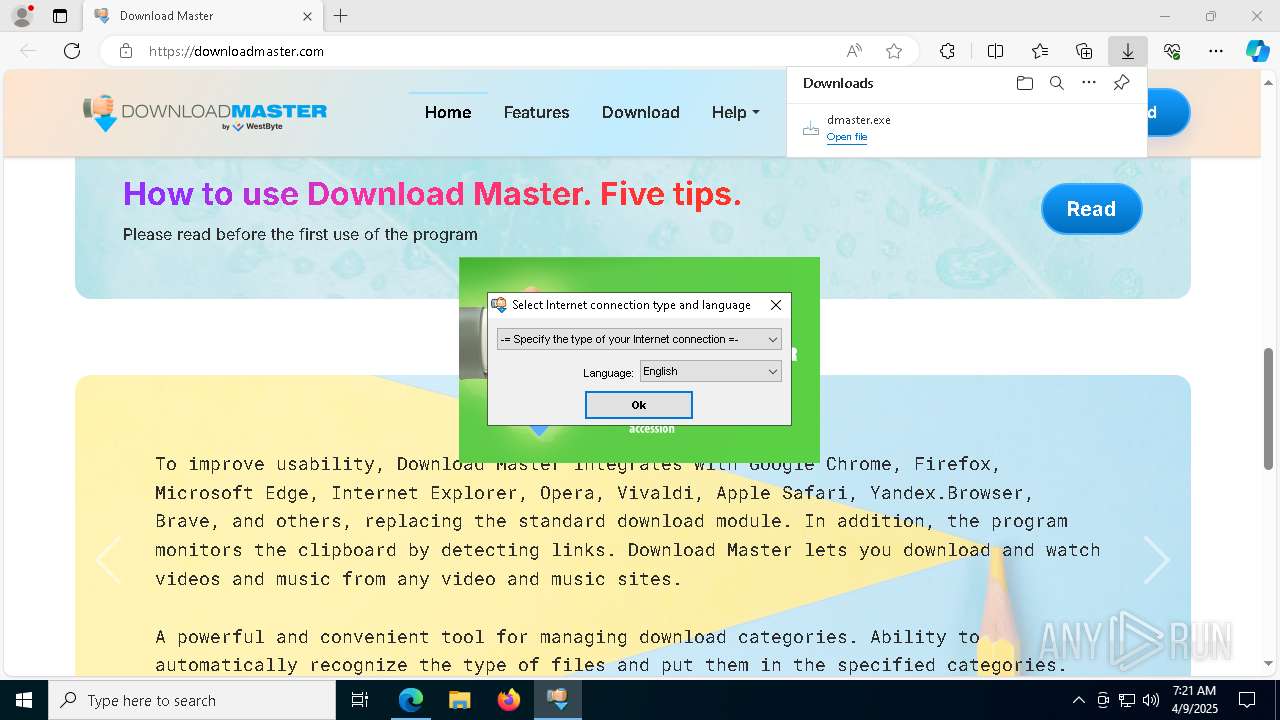
Task: Open Browser essentials icon
Action: click(1172, 51)
